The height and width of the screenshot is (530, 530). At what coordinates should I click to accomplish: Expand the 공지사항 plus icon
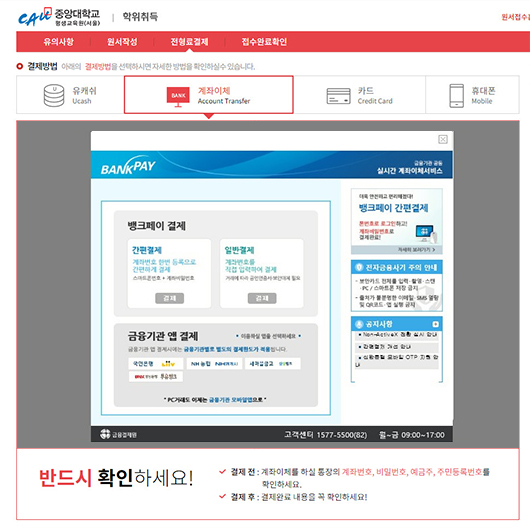point(435,324)
